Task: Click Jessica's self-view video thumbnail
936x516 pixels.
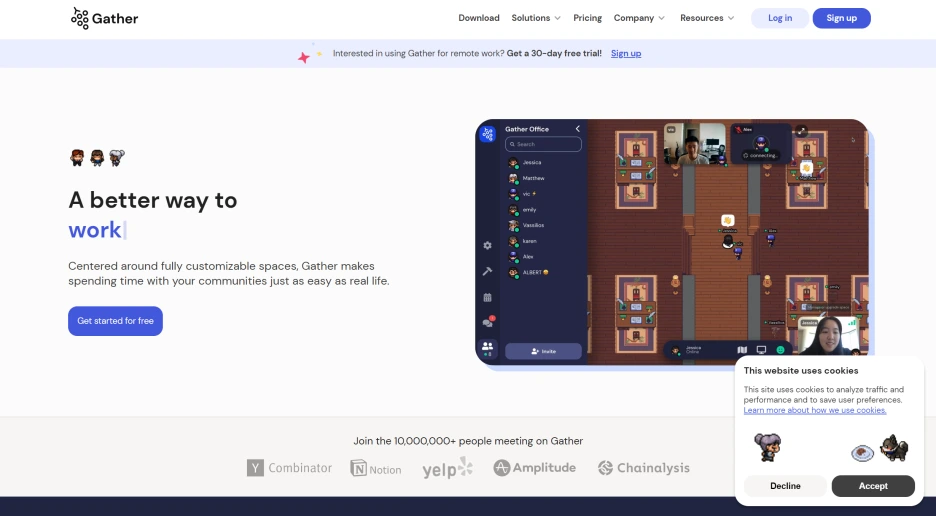Action: coord(829,336)
